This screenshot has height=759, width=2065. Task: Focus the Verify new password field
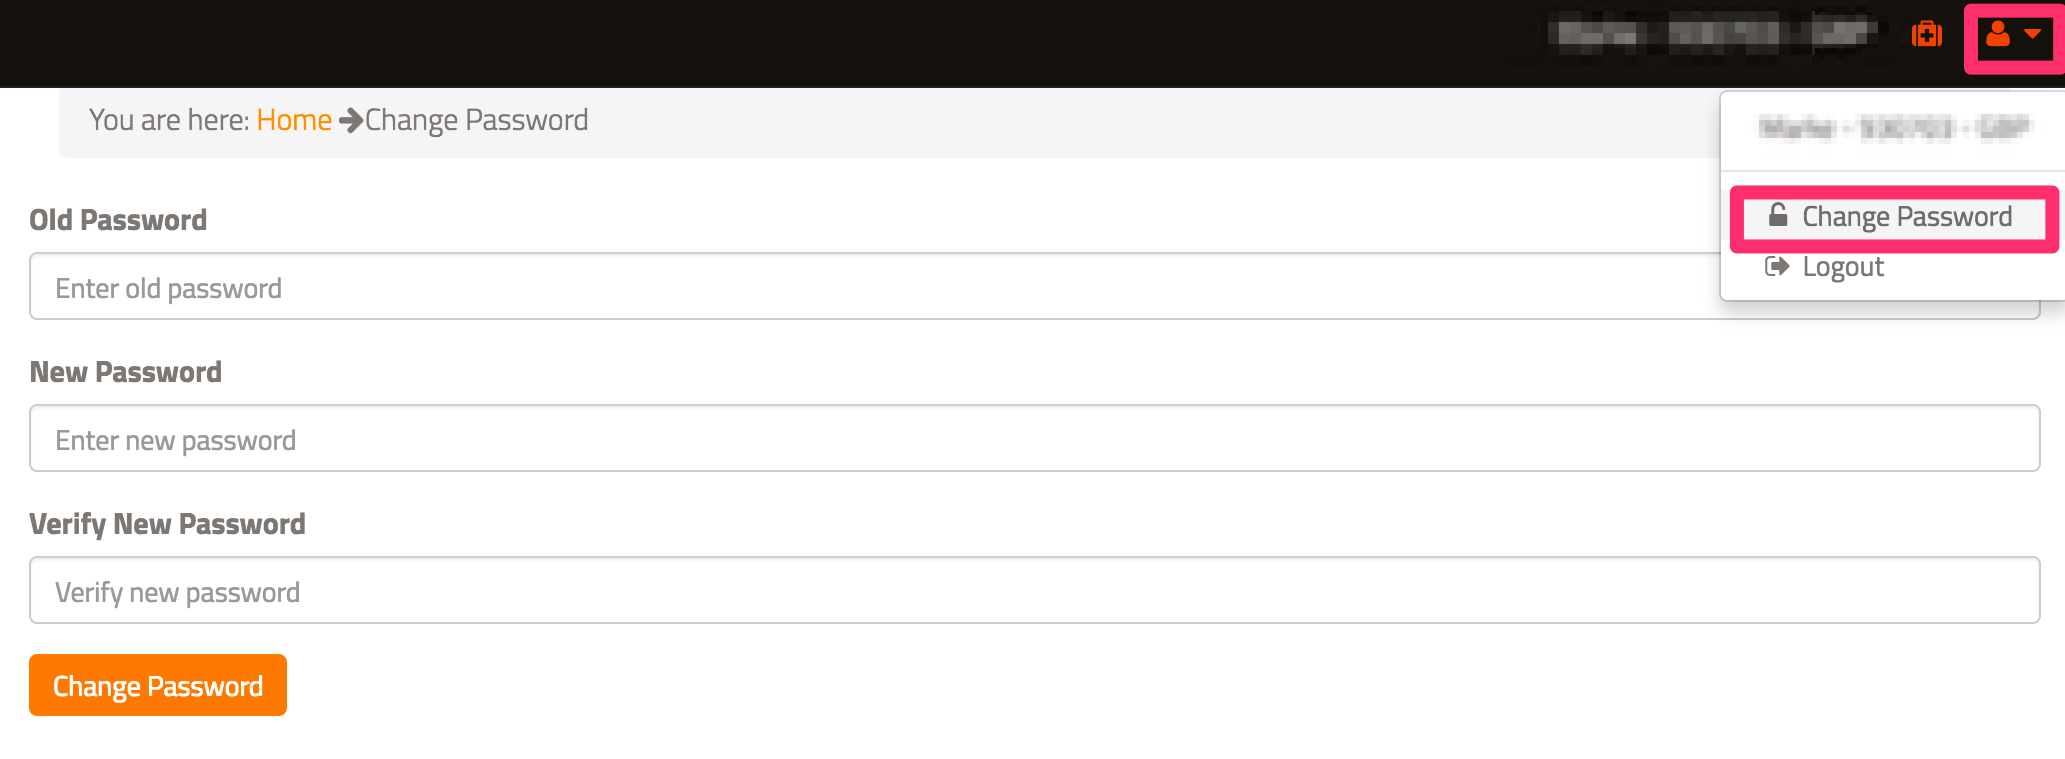[1034, 590]
